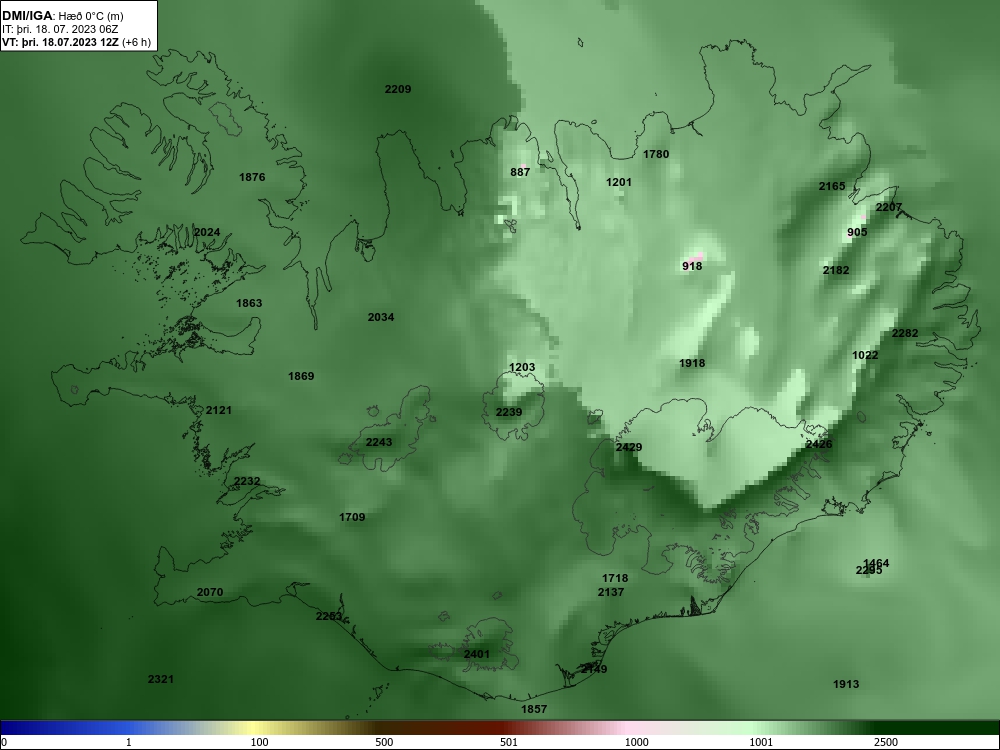1000x750 pixels.
Task: Select the 1780 label near north coast
Action: [656, 154]
